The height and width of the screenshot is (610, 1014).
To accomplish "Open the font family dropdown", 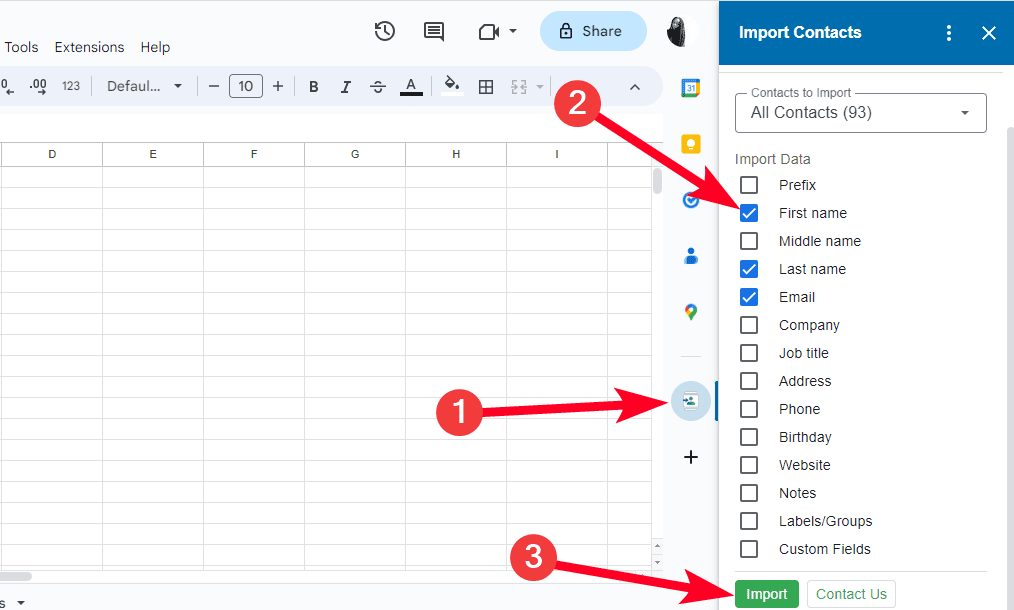I will coord(145,87).
